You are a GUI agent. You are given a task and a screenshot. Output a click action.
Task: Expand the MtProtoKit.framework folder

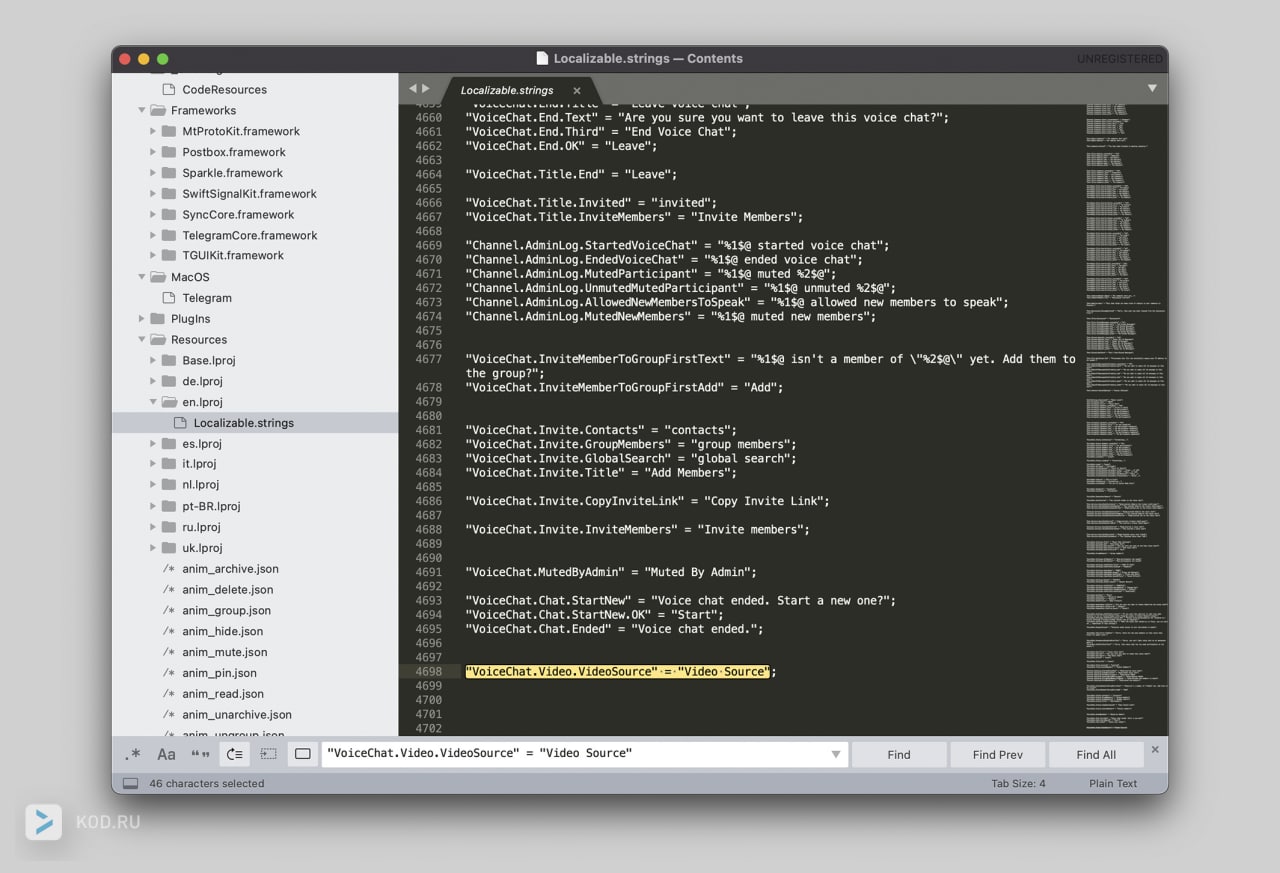(153, 131)
